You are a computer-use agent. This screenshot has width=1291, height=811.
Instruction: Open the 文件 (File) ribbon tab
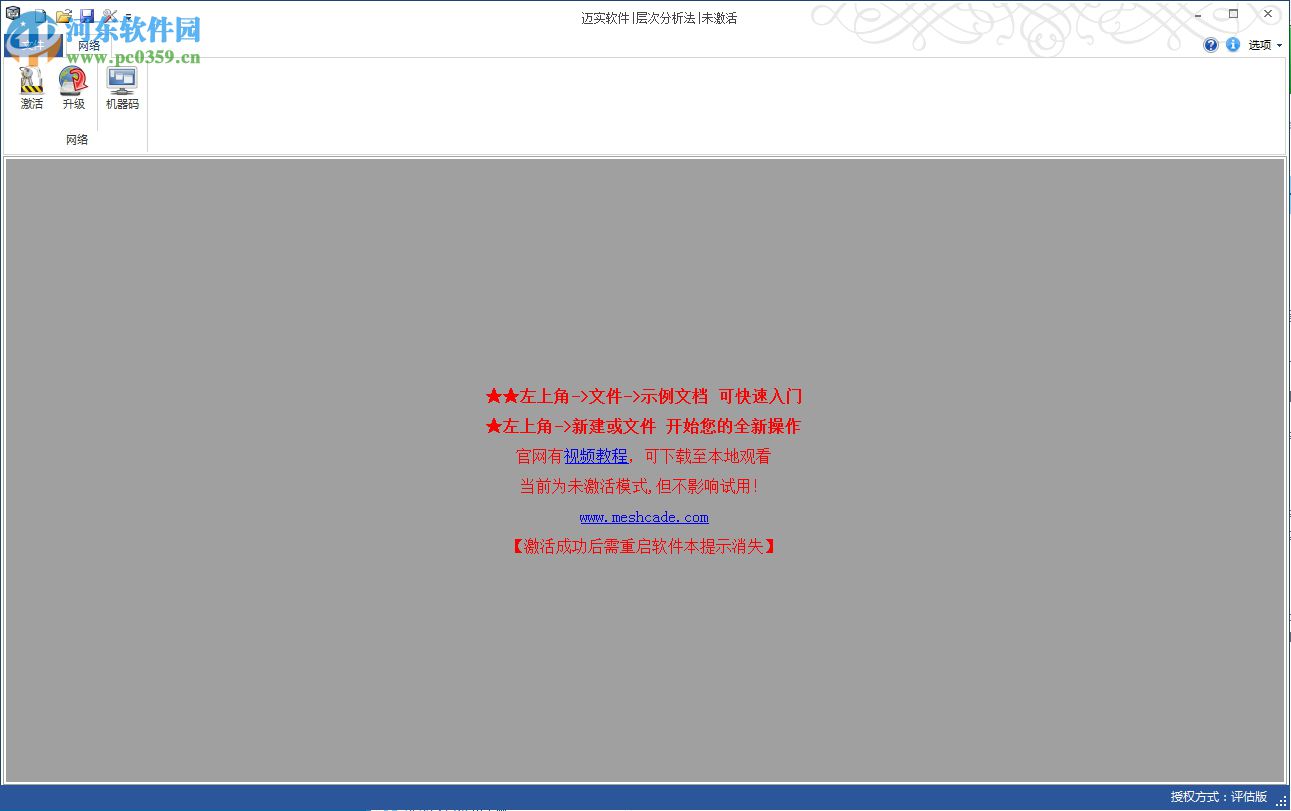click(33, 45)
